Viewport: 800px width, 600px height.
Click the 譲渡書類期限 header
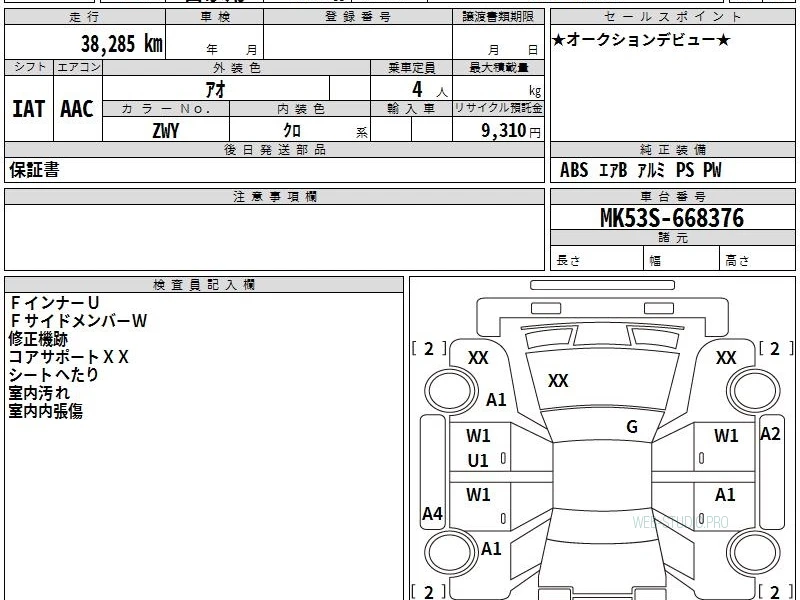coord(498,17)
